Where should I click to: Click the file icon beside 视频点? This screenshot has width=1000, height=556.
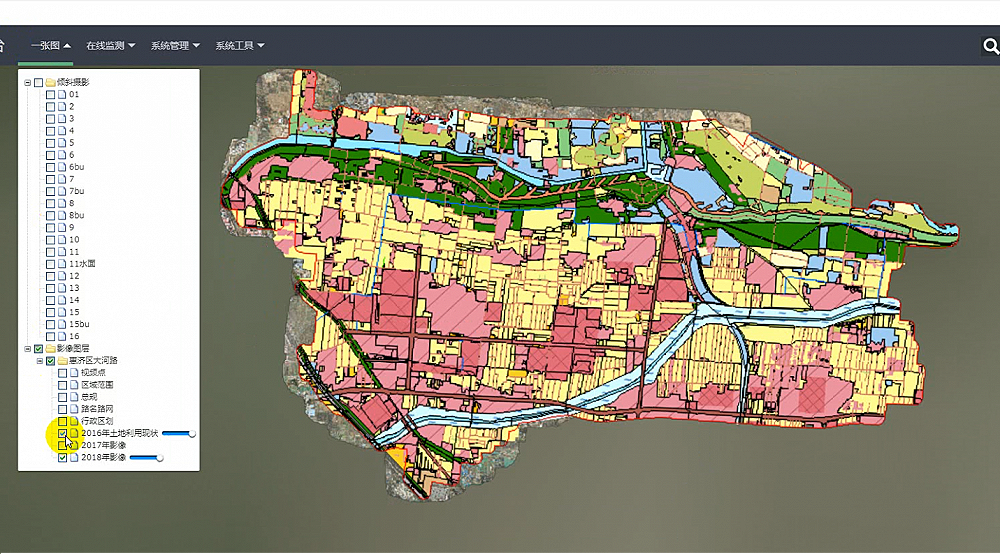74,372
